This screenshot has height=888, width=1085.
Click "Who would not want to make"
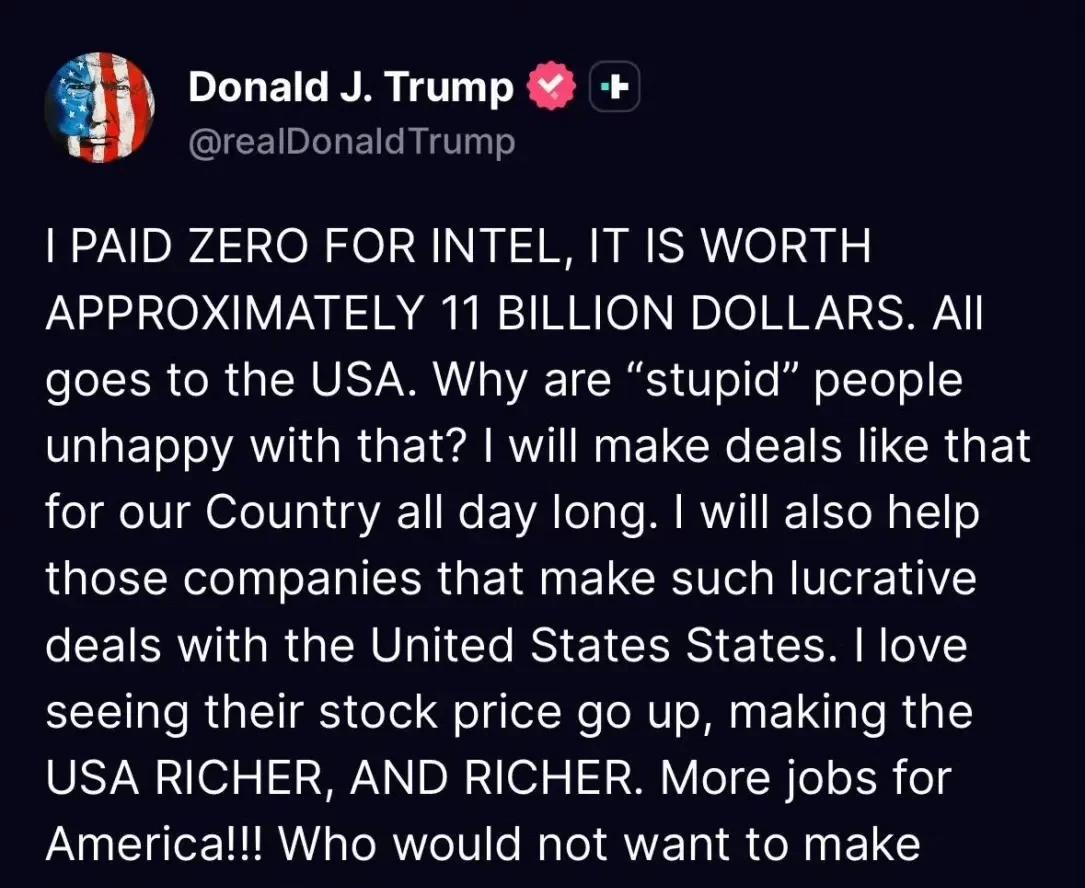click(598, 844)
